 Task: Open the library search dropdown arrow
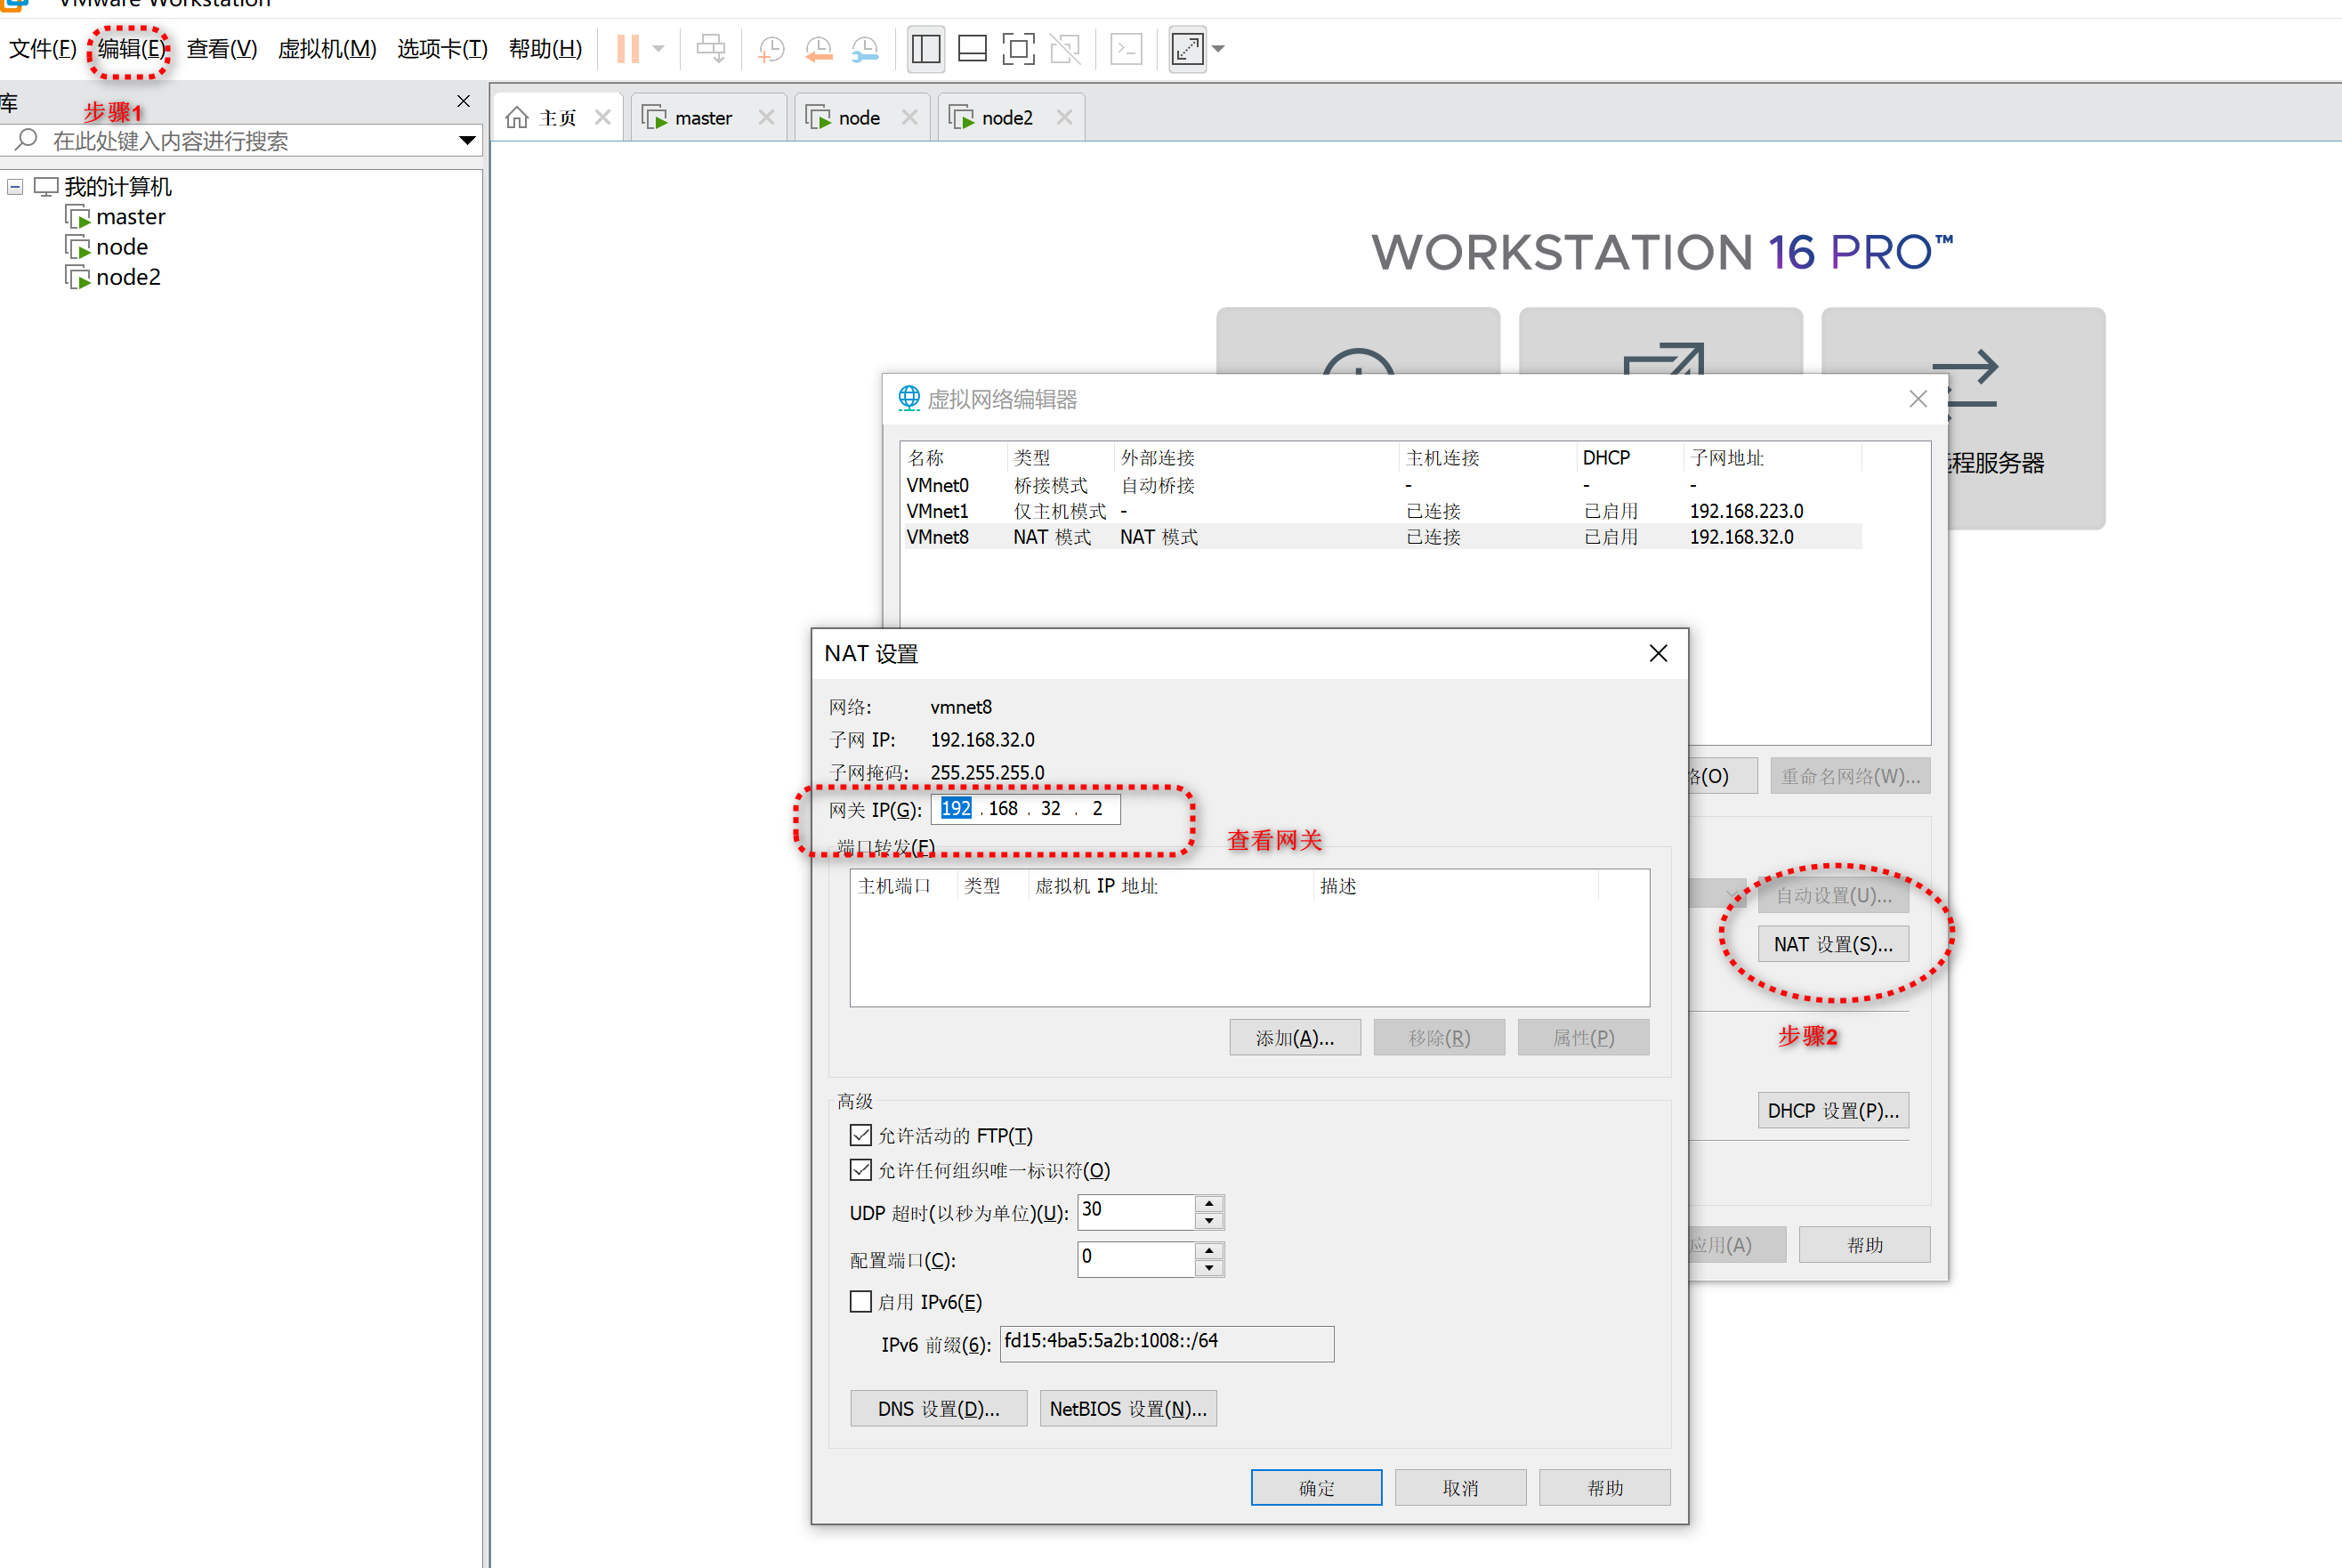[467, 141]
